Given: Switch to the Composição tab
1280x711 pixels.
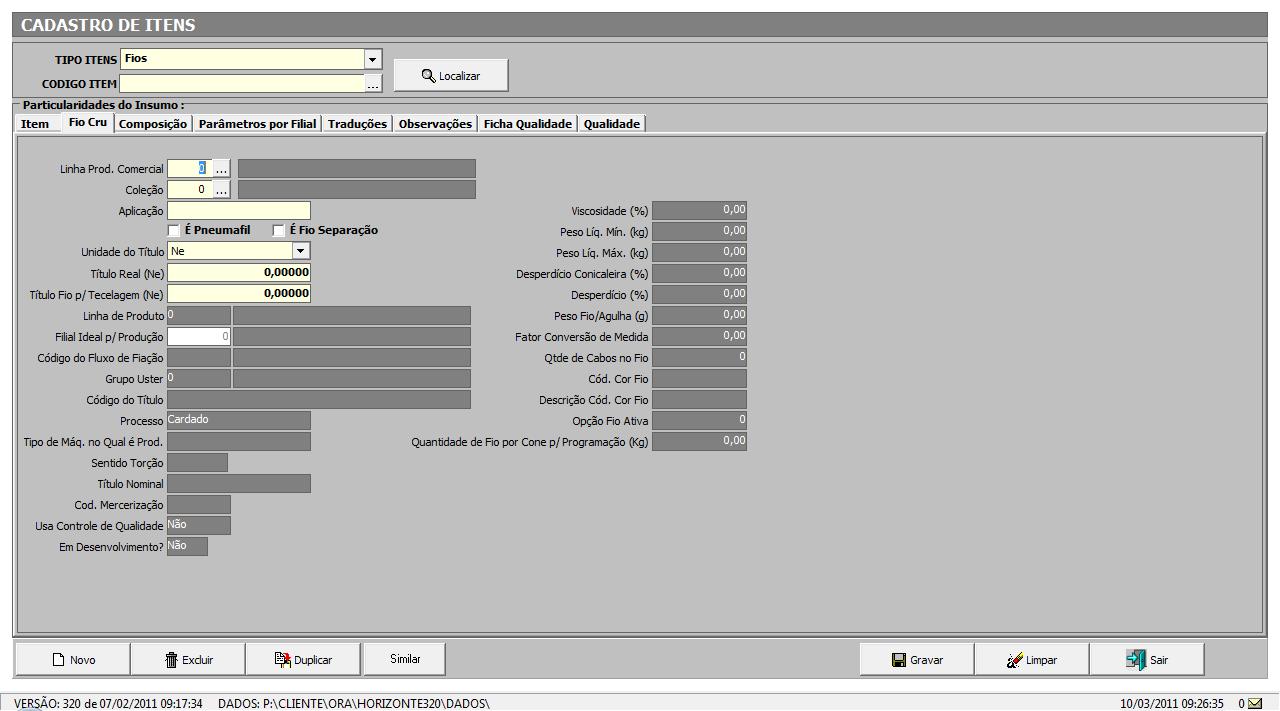Looking at the screenshot, I should [x=152, y=124].
